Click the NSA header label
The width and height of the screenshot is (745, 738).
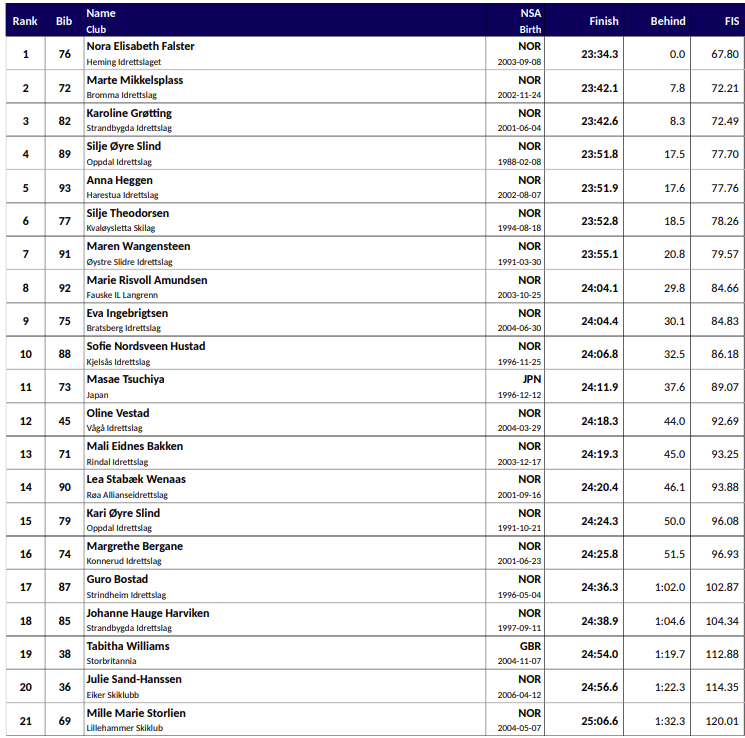click(x=530, y=13)
